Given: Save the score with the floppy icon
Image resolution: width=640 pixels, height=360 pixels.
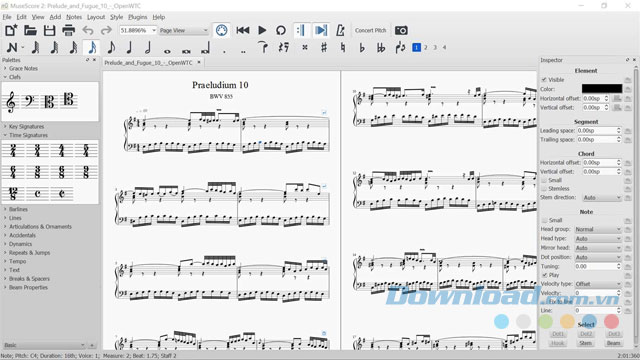Looking at the screenshot, I should (49, 30).
